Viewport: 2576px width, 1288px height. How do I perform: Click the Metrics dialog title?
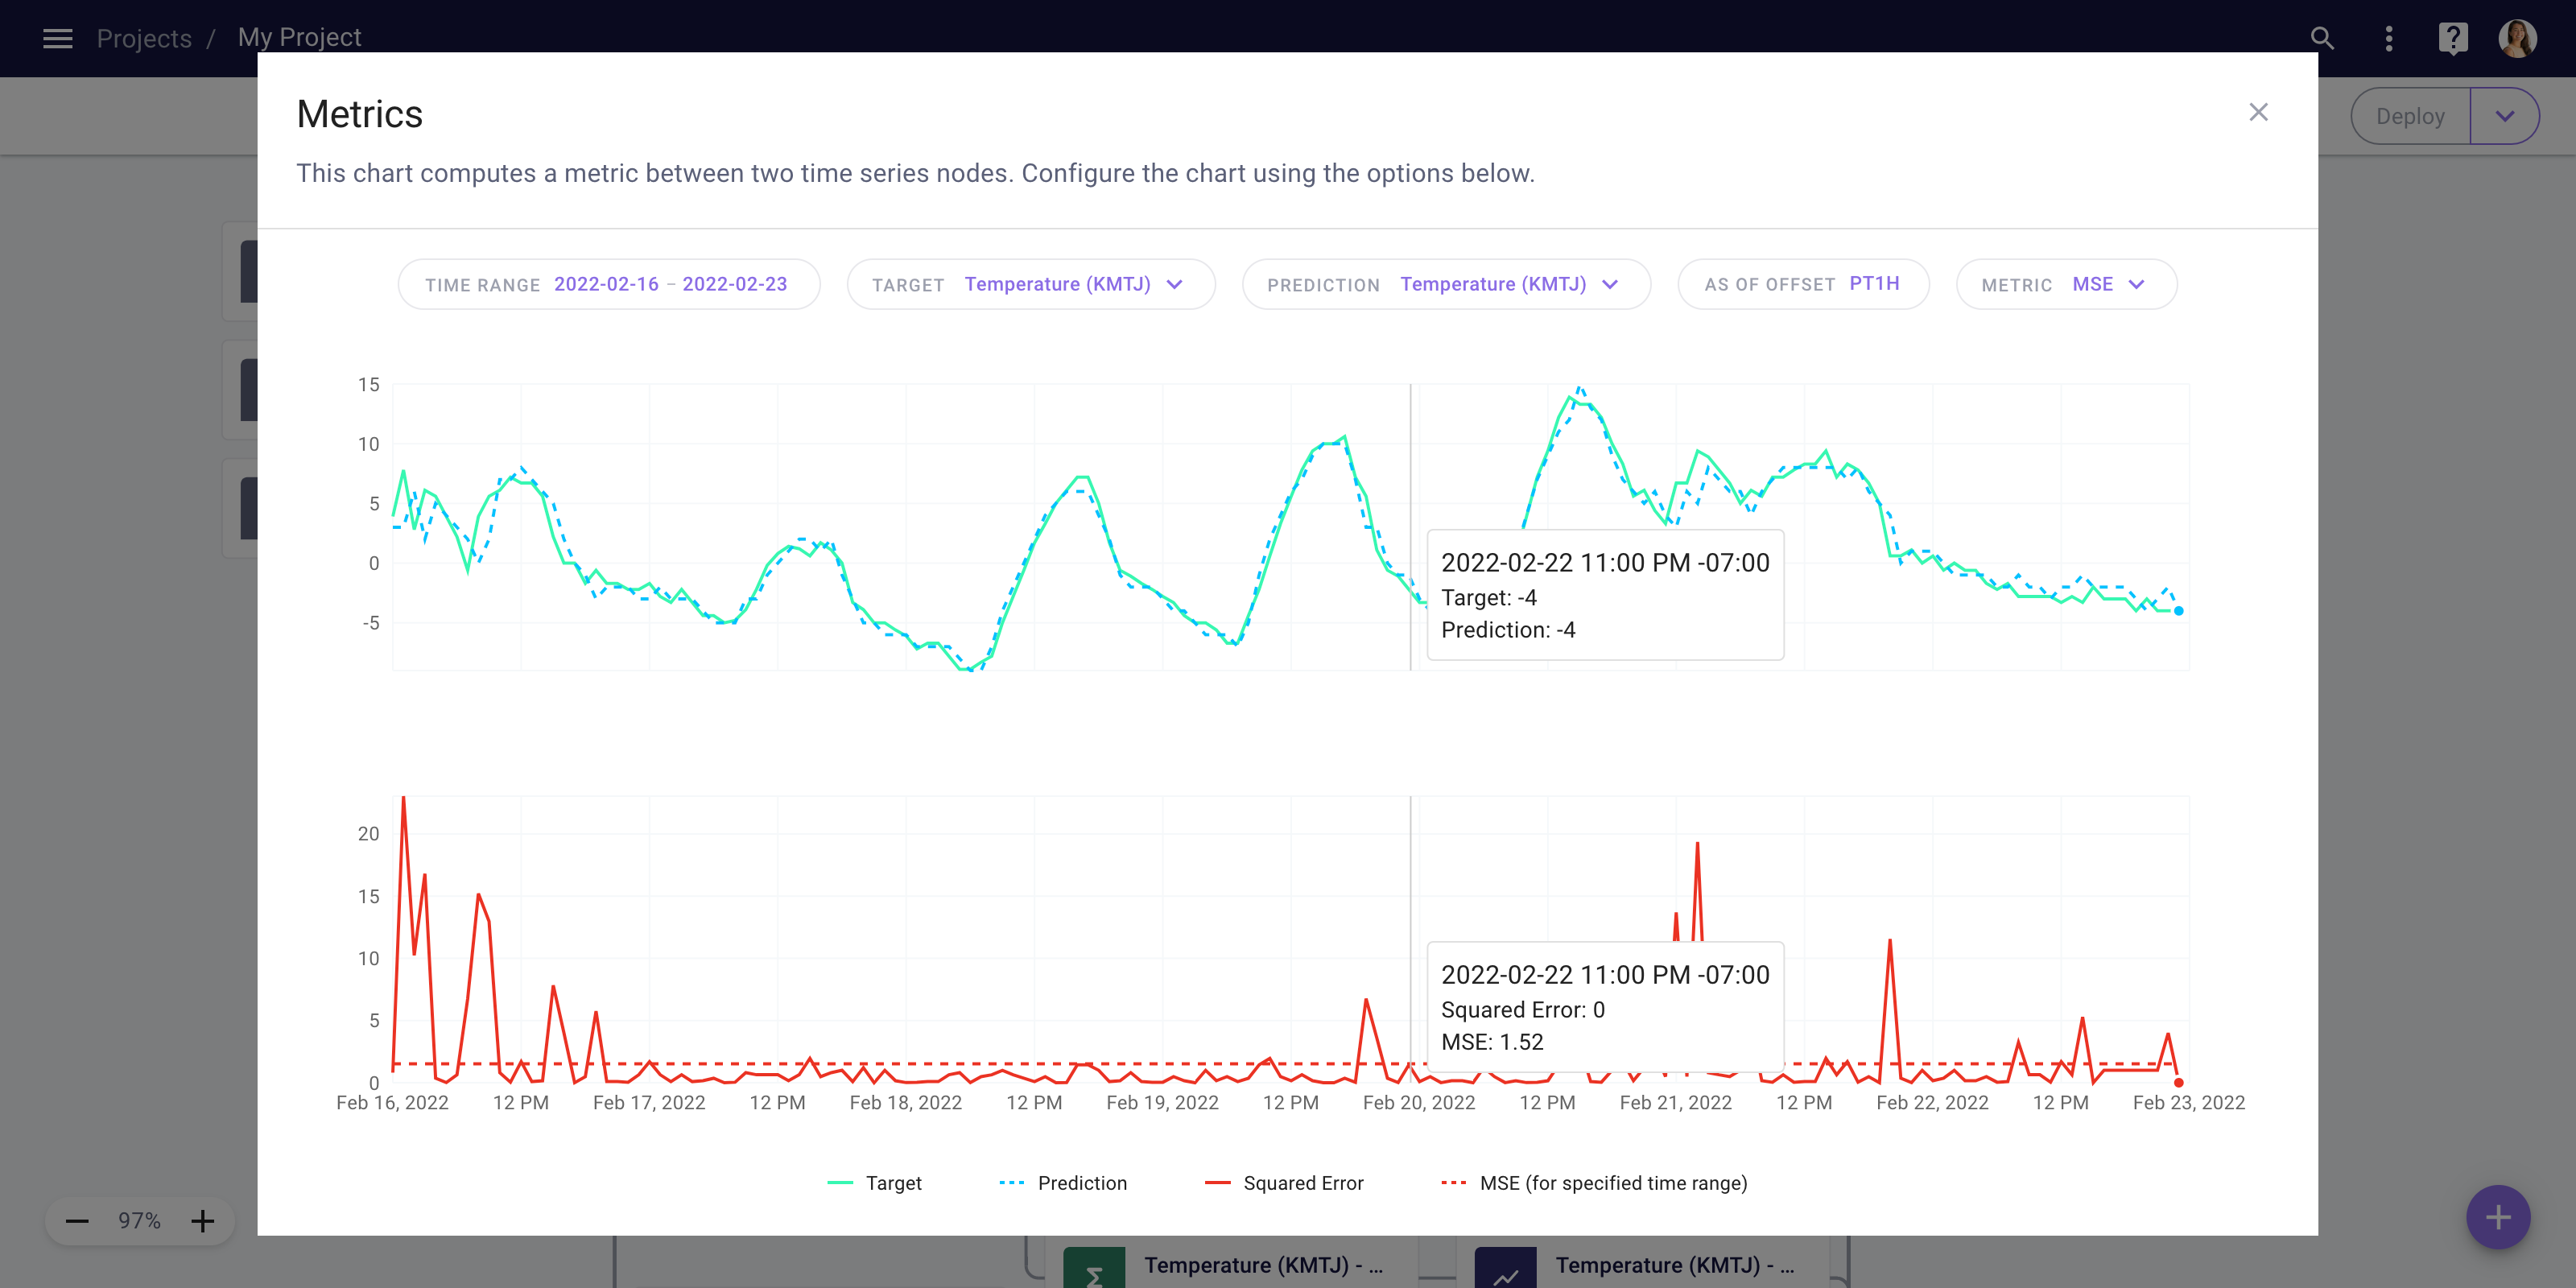[x=359, y=114]
